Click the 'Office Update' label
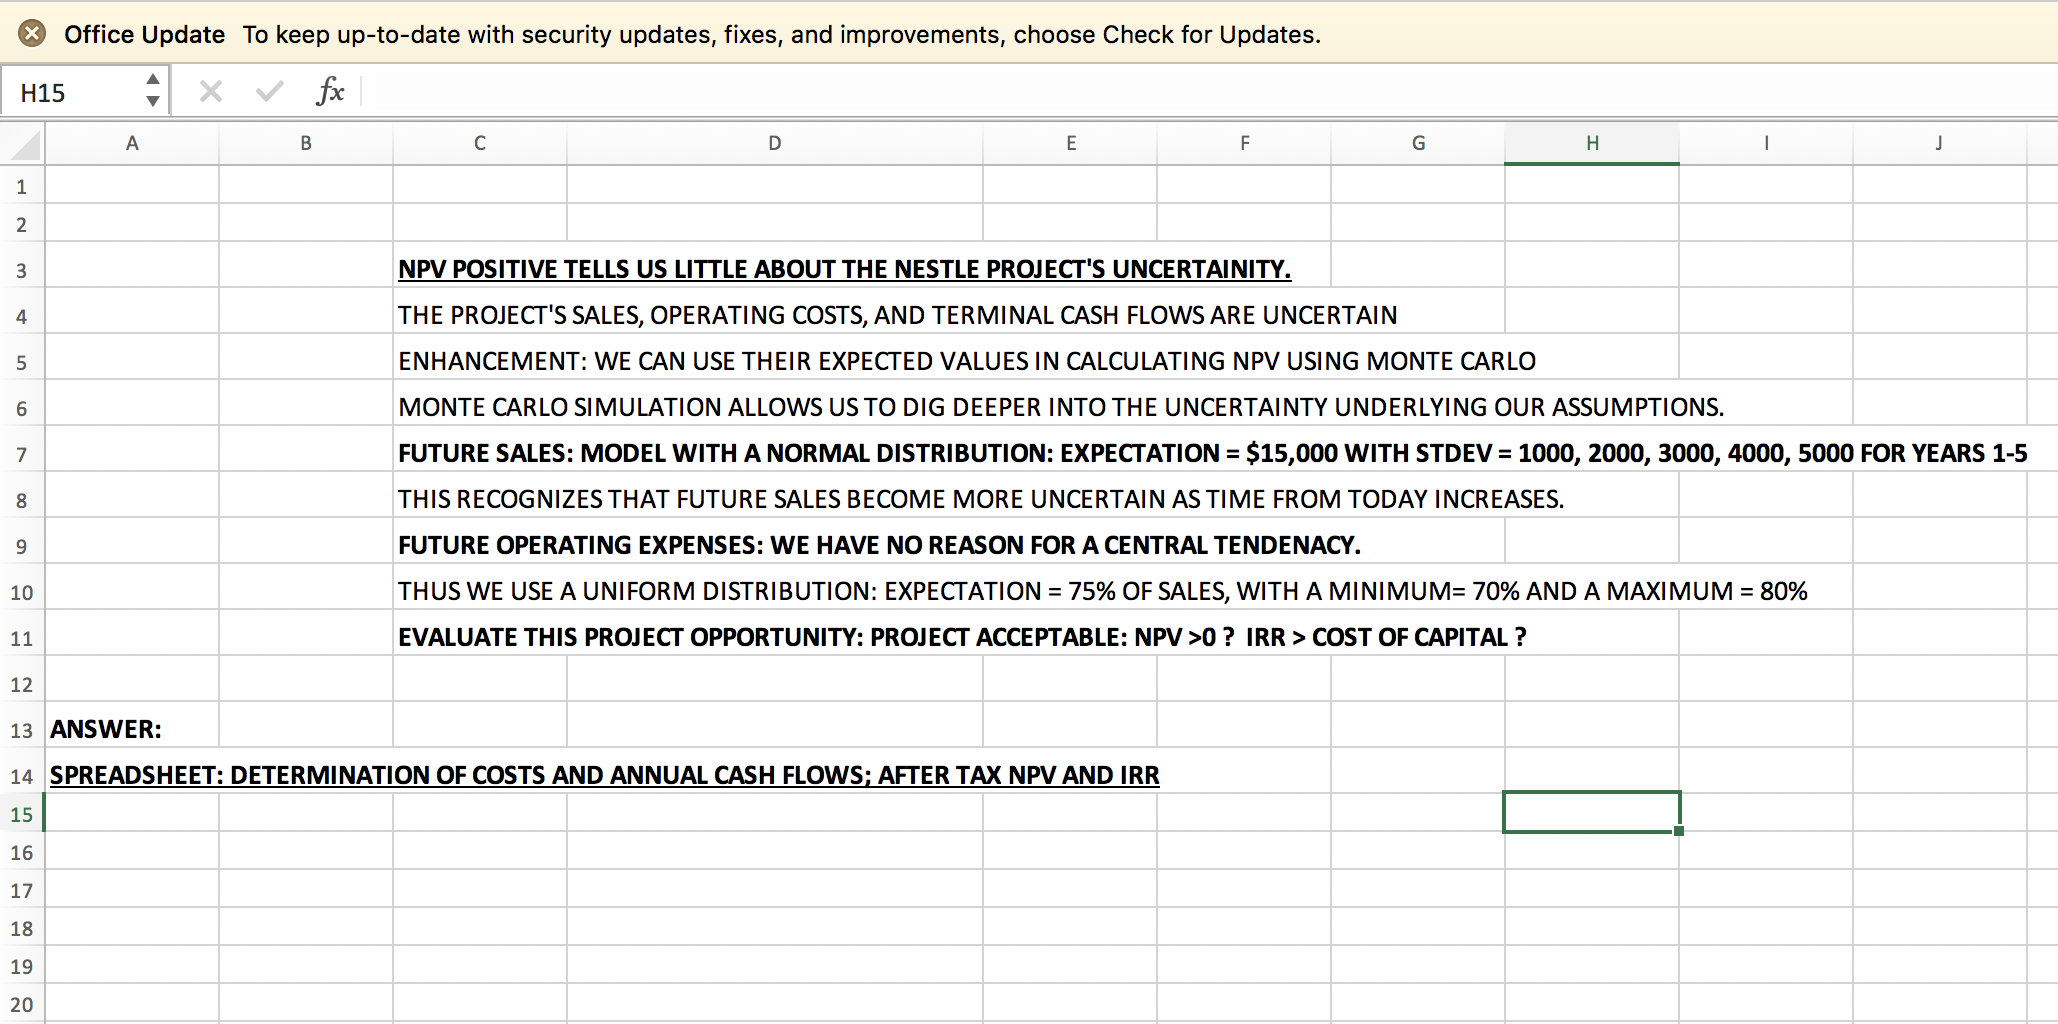 point(145,34)
